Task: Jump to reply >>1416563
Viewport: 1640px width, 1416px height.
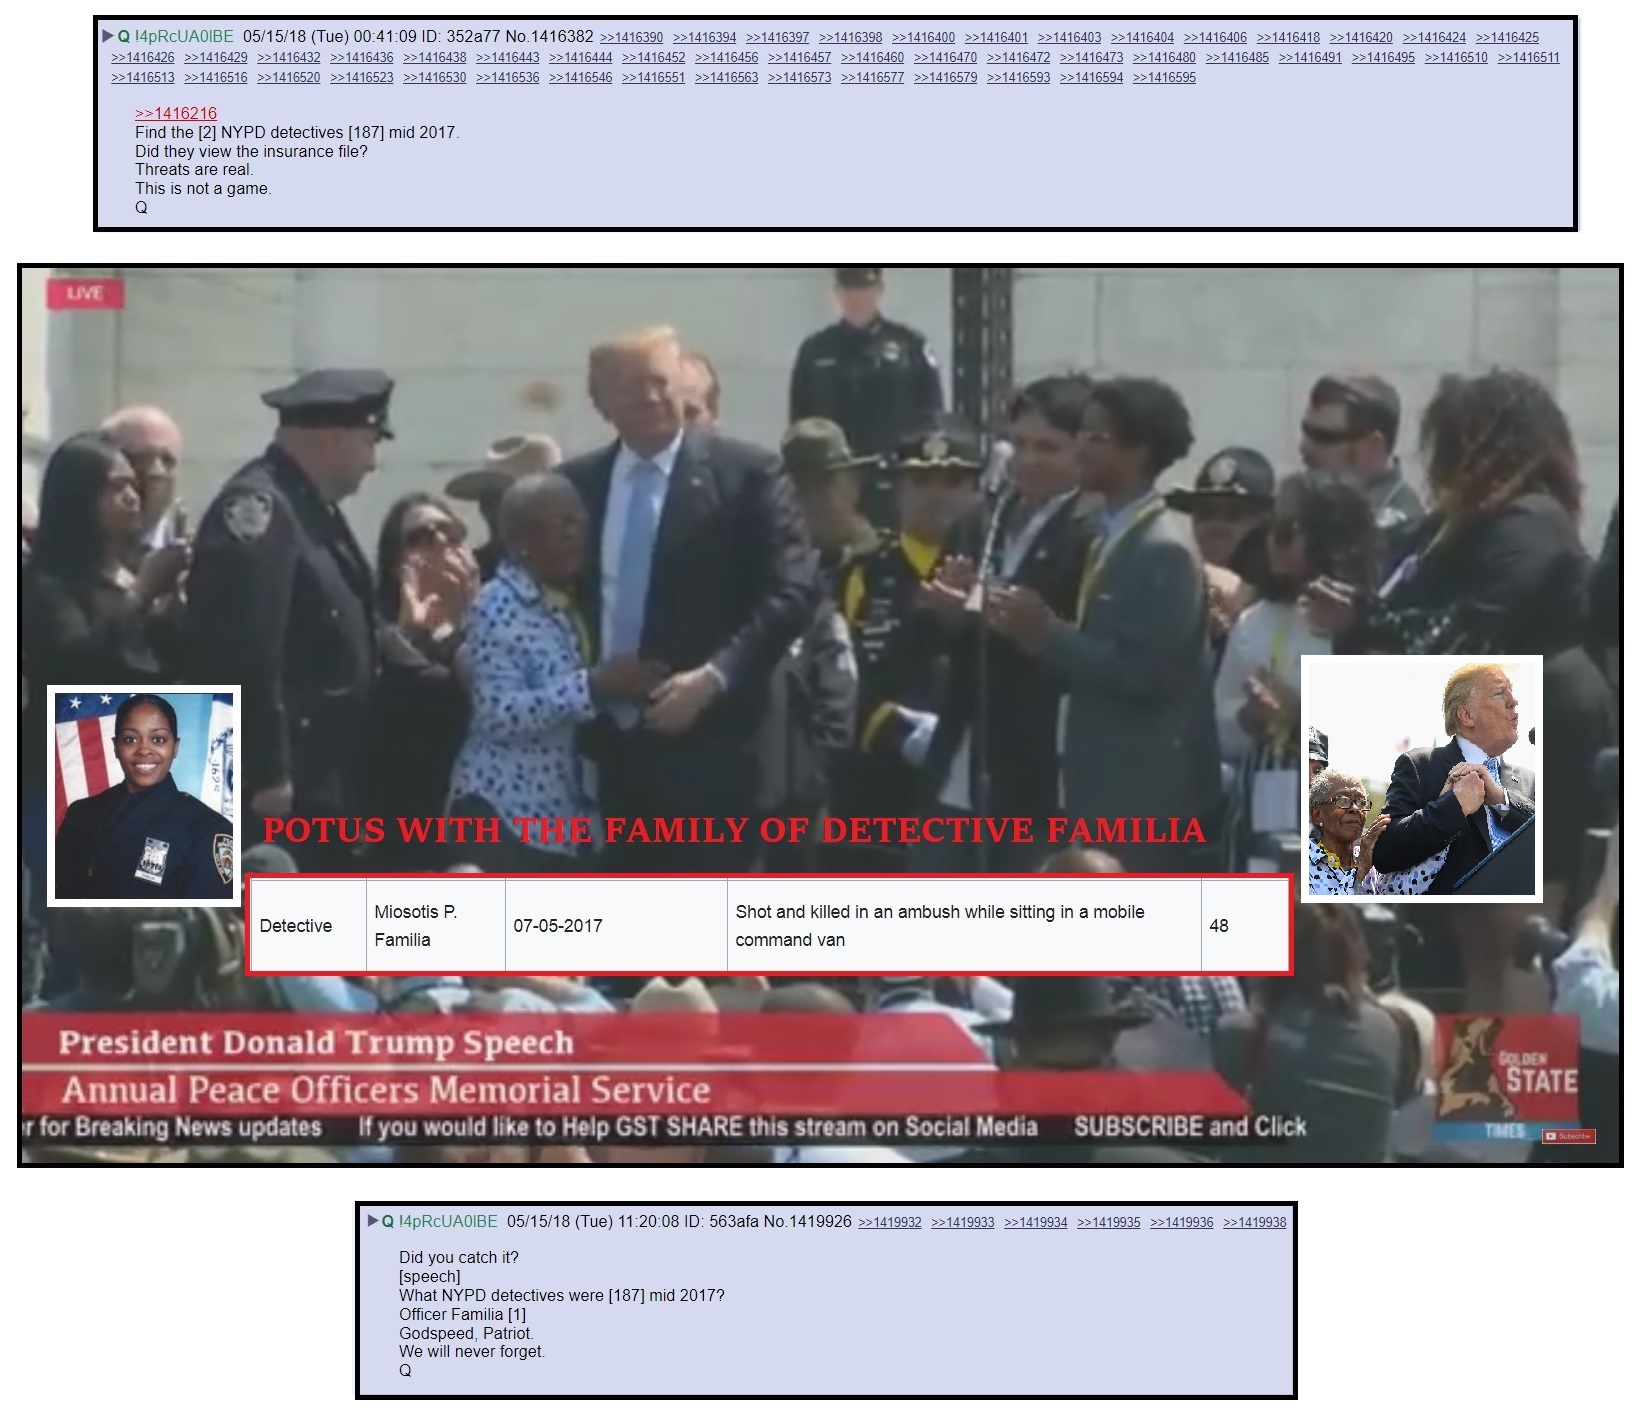Action: pyautogui.click(x=727, y=78)
